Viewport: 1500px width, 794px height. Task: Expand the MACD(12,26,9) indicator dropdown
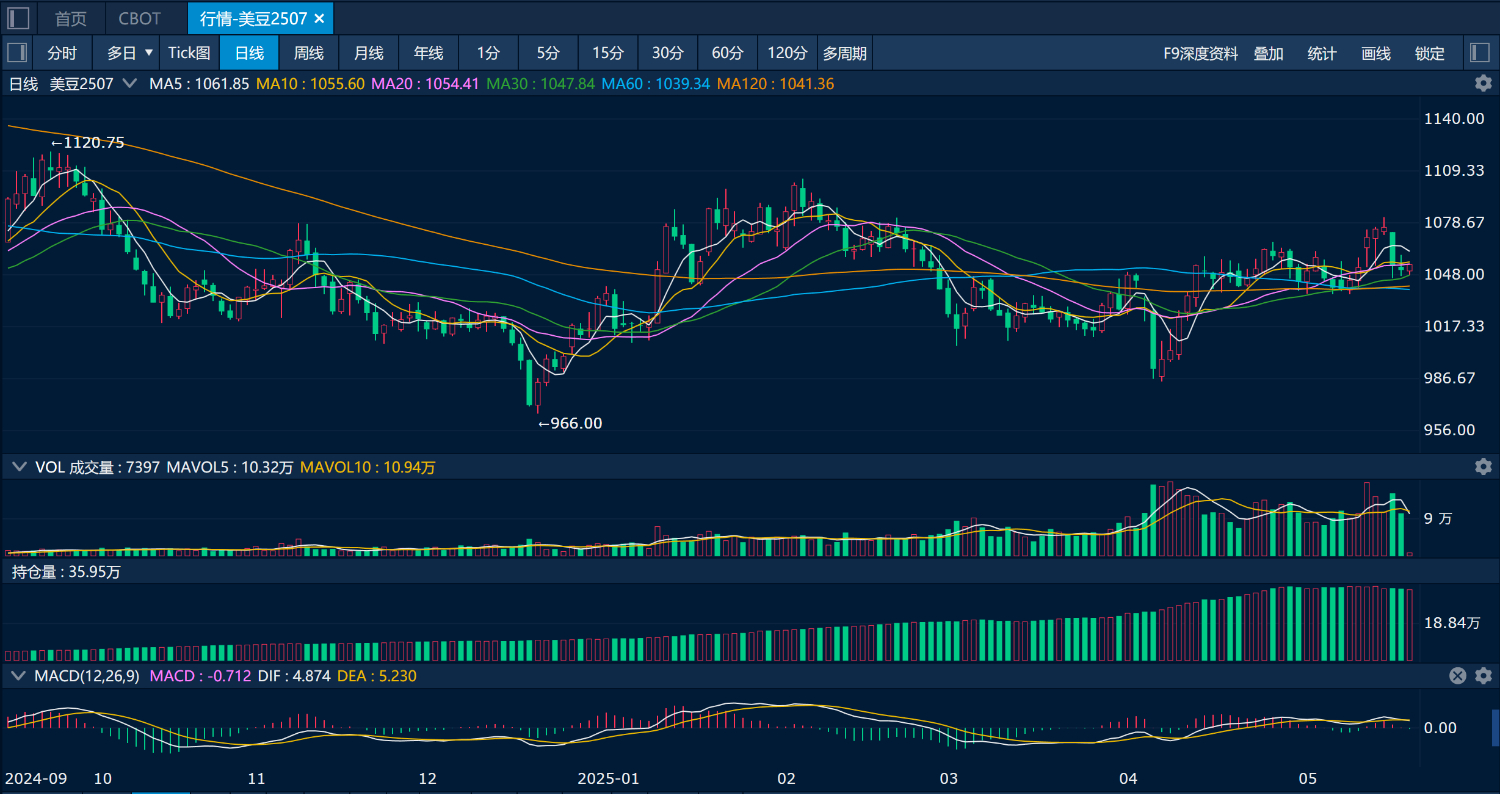18,676
